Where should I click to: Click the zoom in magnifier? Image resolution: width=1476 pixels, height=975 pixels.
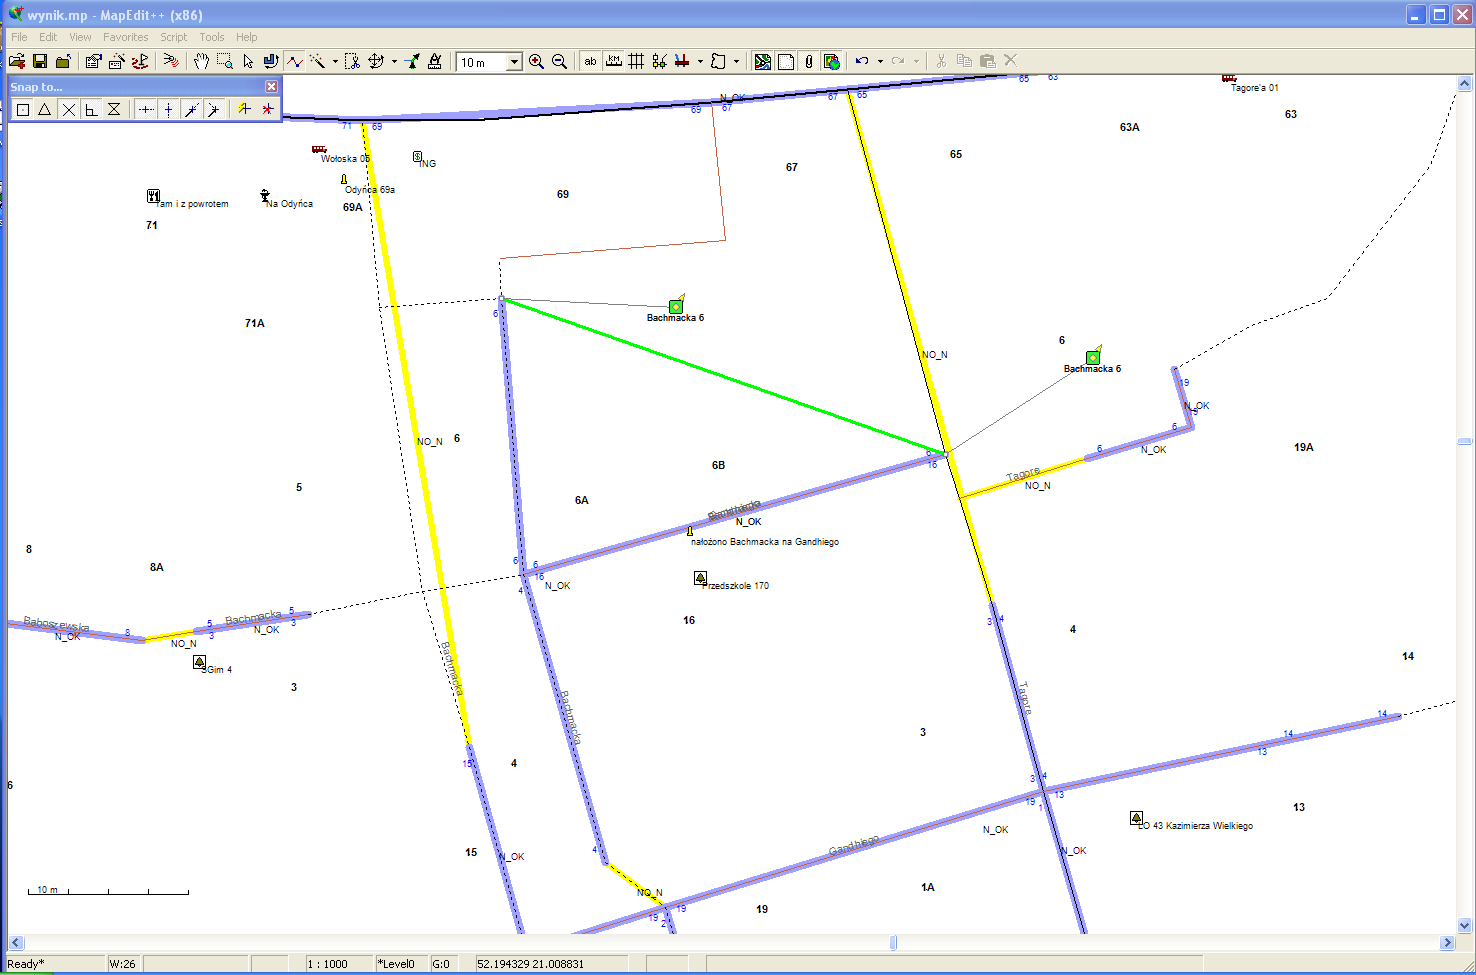coord(537,62)
